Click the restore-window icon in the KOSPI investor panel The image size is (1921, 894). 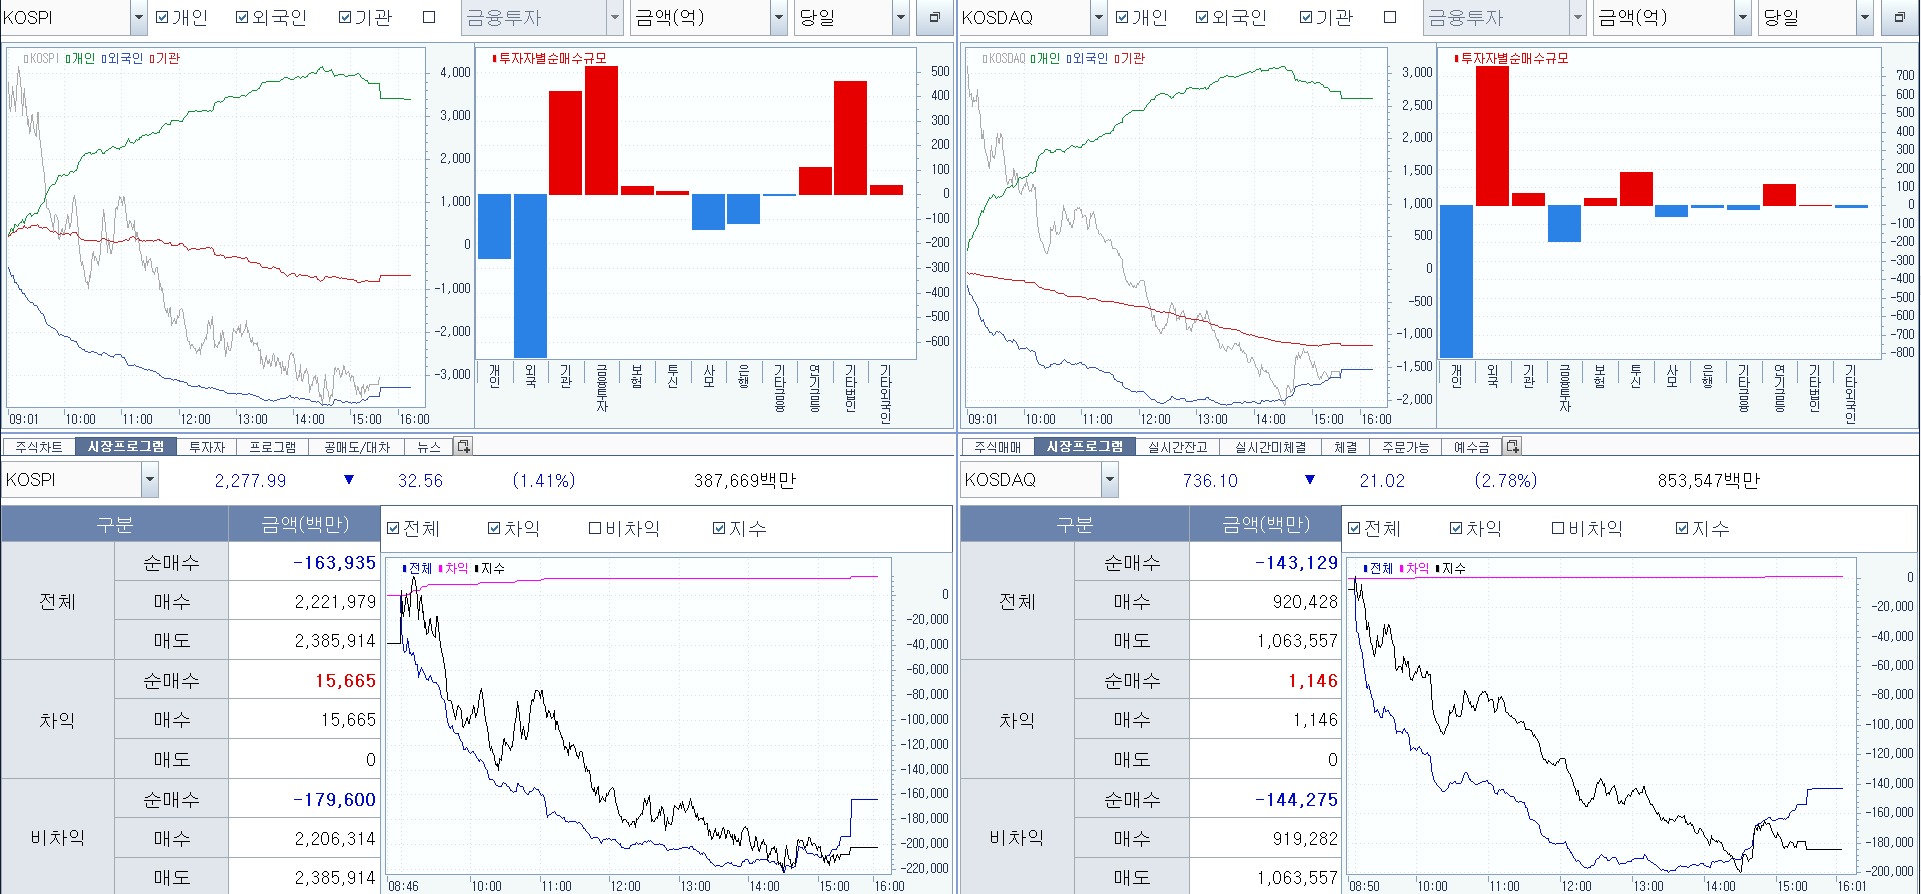point(935,17)
